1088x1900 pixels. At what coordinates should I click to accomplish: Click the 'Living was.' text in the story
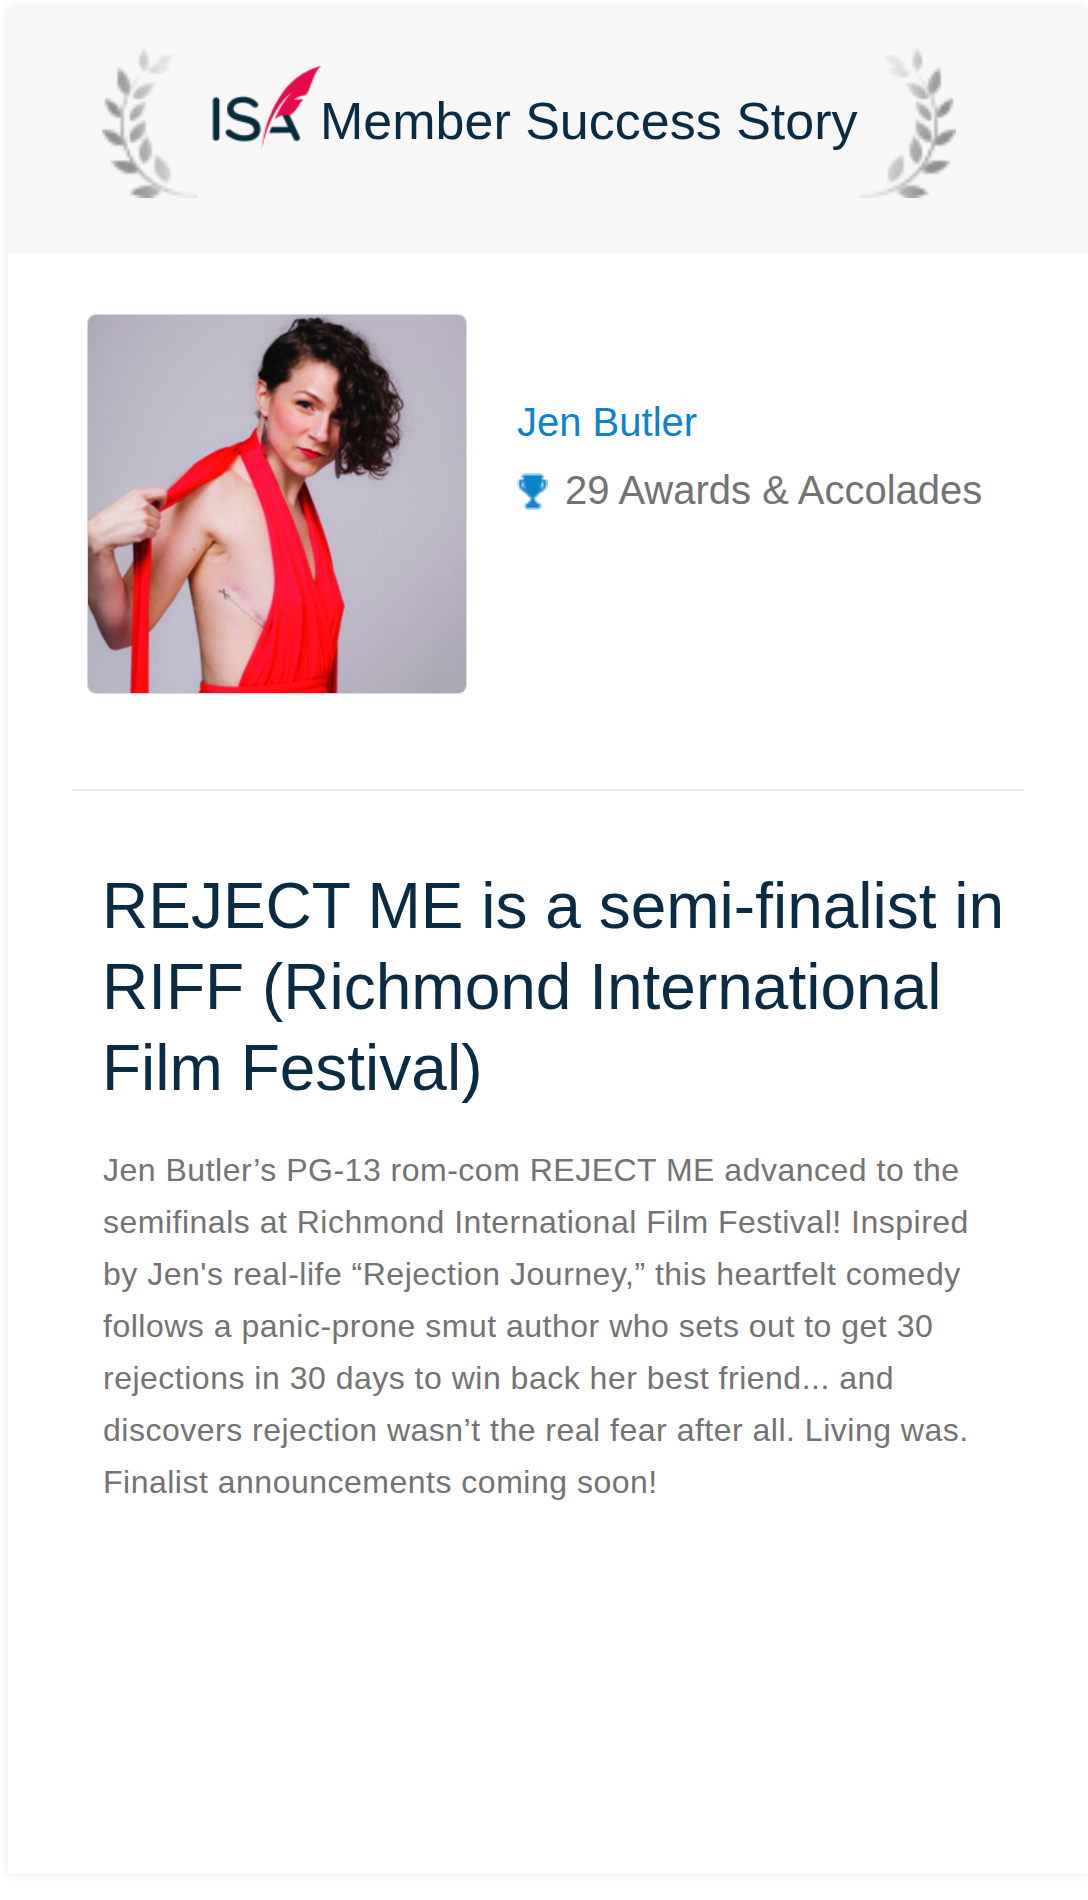pyautogui.click(x=886, y=1430)
